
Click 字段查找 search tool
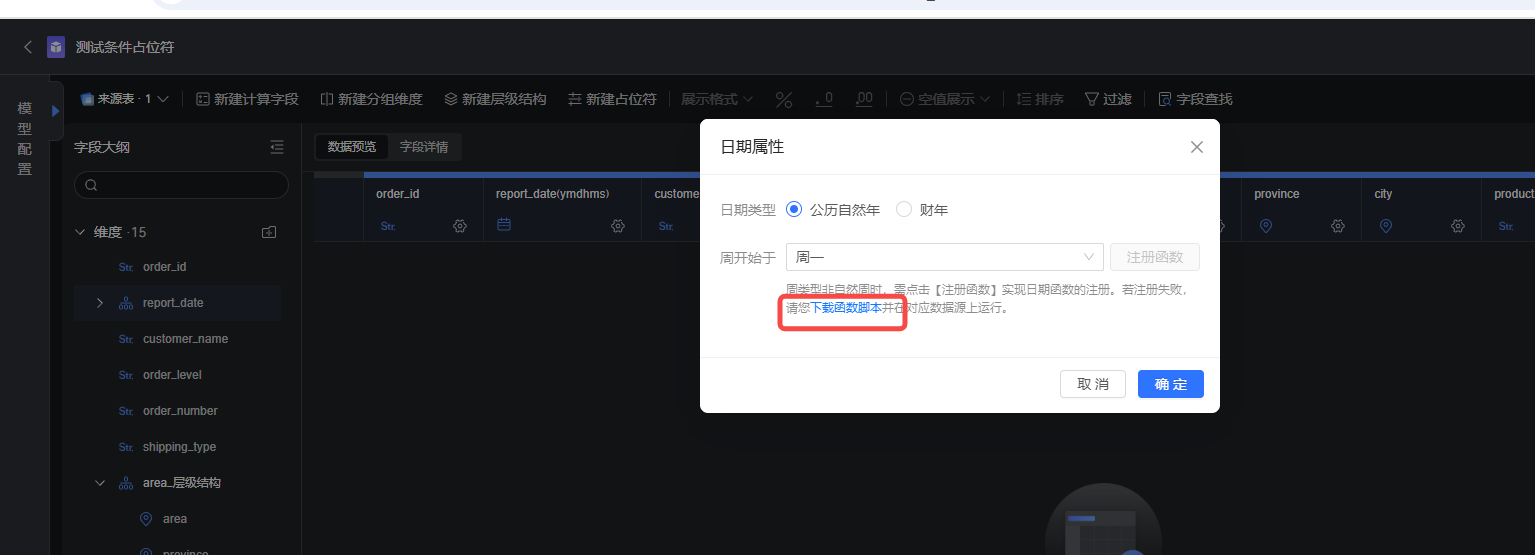pos(1195,99)
